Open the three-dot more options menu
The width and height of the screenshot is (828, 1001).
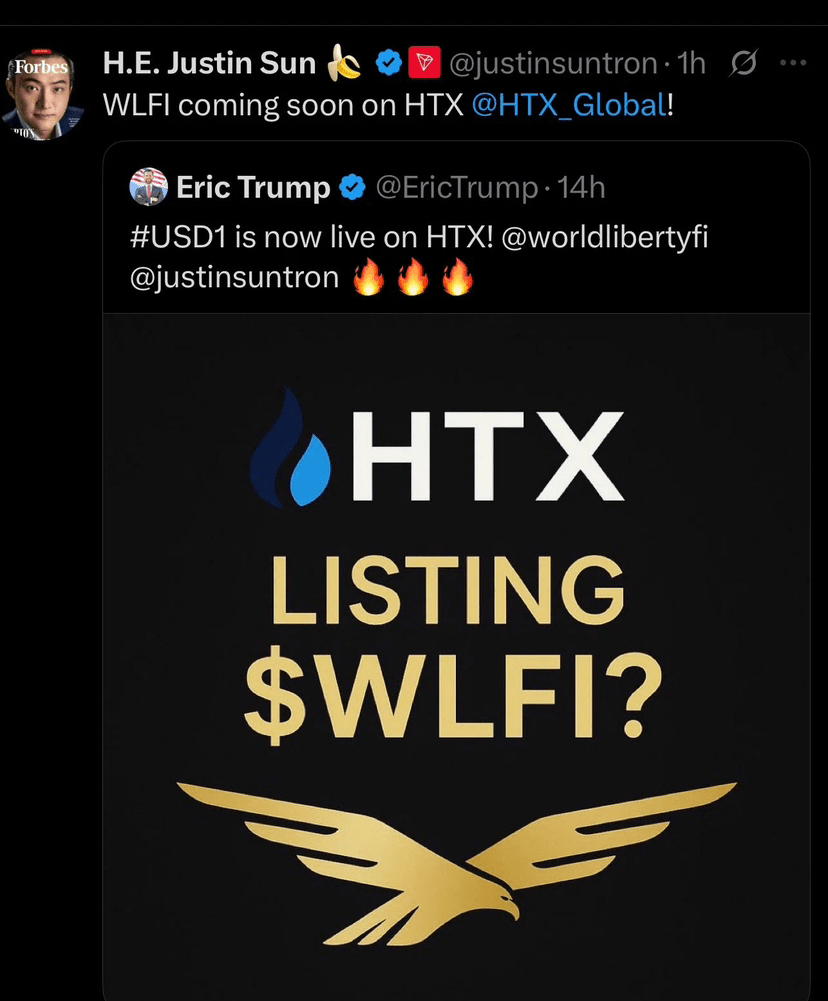coord(793,63)
